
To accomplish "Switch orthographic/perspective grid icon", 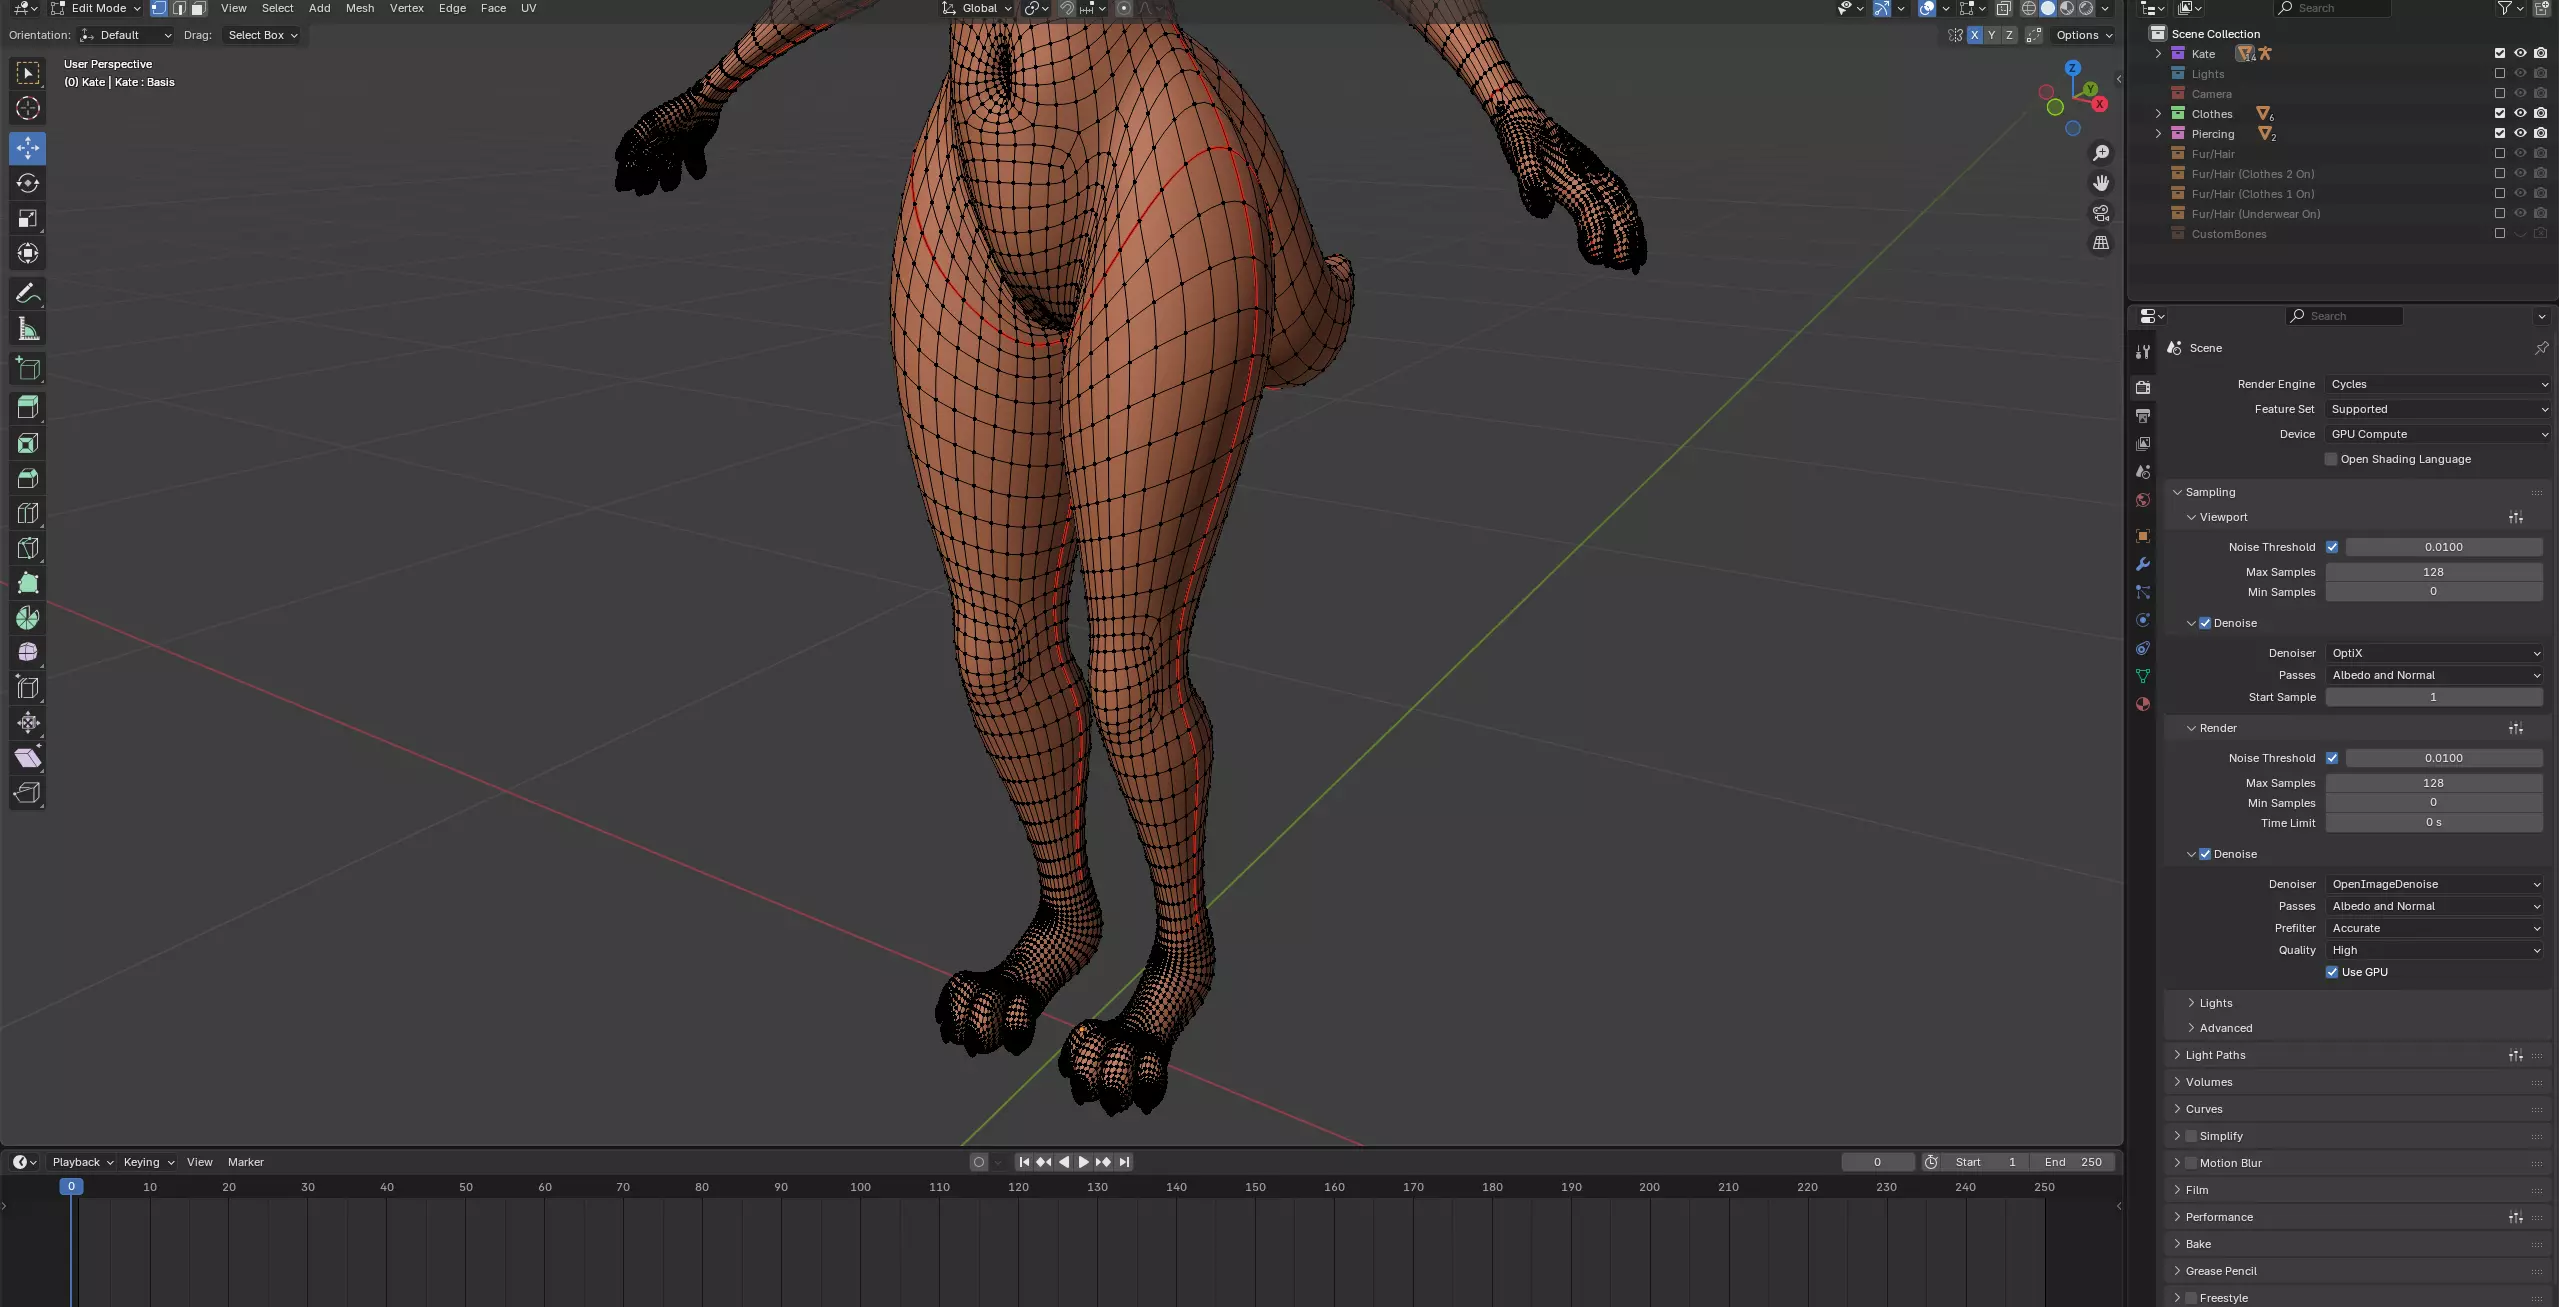I will tap(2101, 243).
